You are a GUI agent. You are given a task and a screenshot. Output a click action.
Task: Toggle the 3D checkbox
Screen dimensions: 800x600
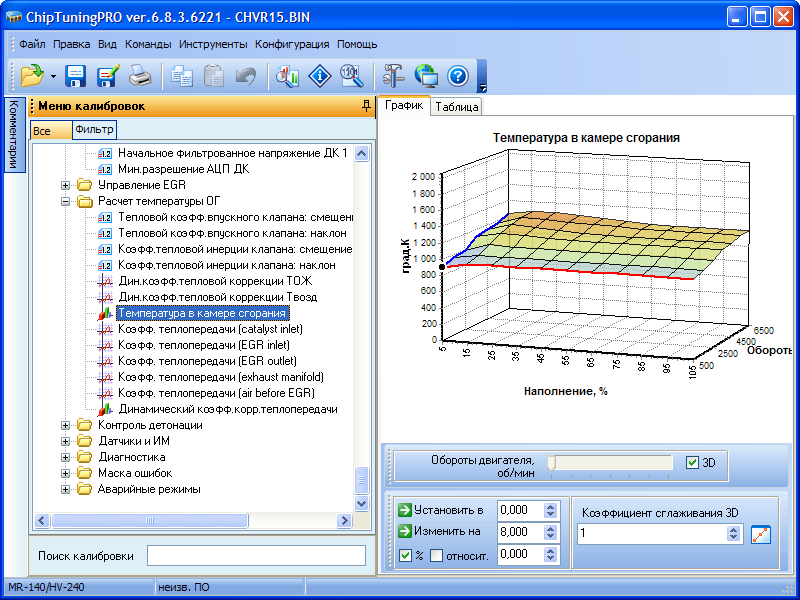(693, 463)
